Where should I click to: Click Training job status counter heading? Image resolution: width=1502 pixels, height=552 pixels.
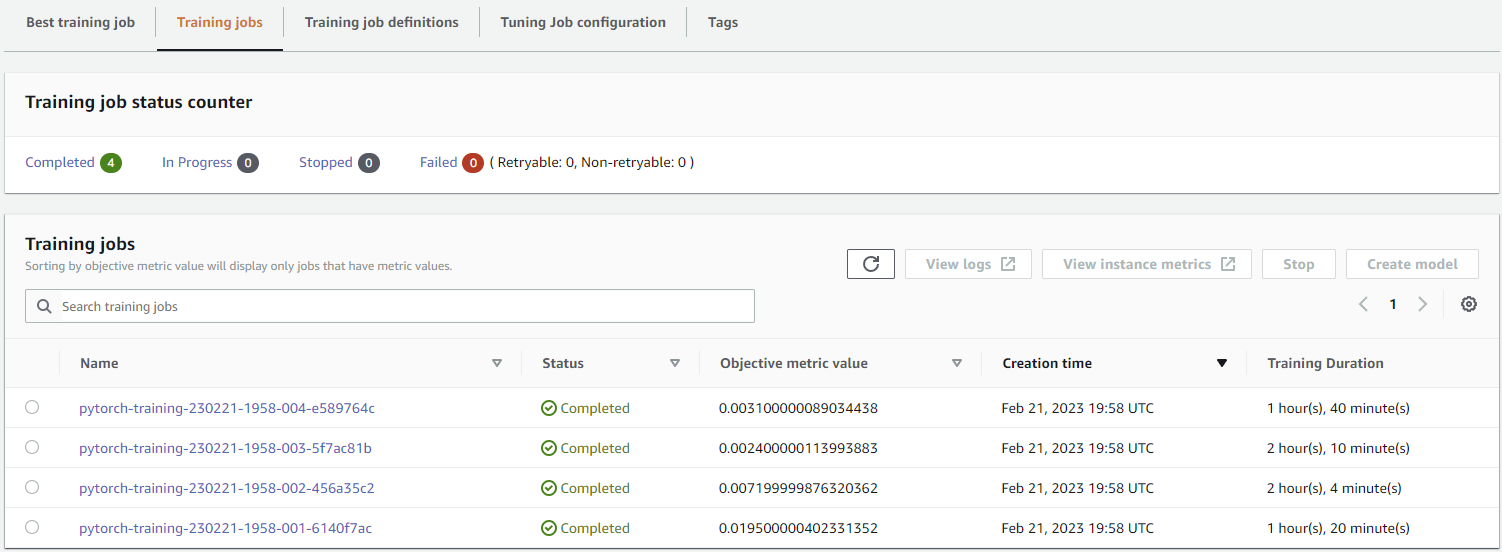click(139, 102)
